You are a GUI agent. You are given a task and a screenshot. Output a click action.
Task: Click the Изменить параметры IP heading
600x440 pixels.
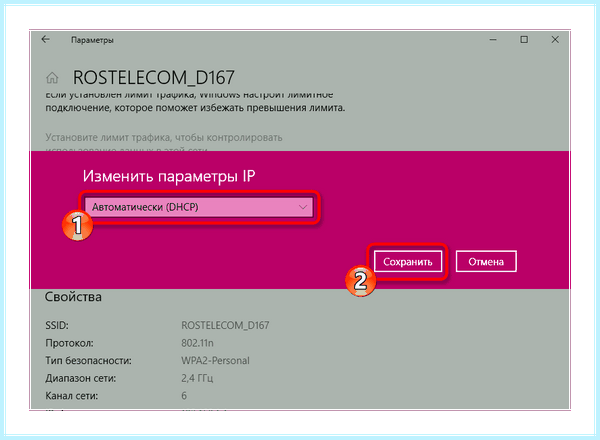click(x=169, y=176)
